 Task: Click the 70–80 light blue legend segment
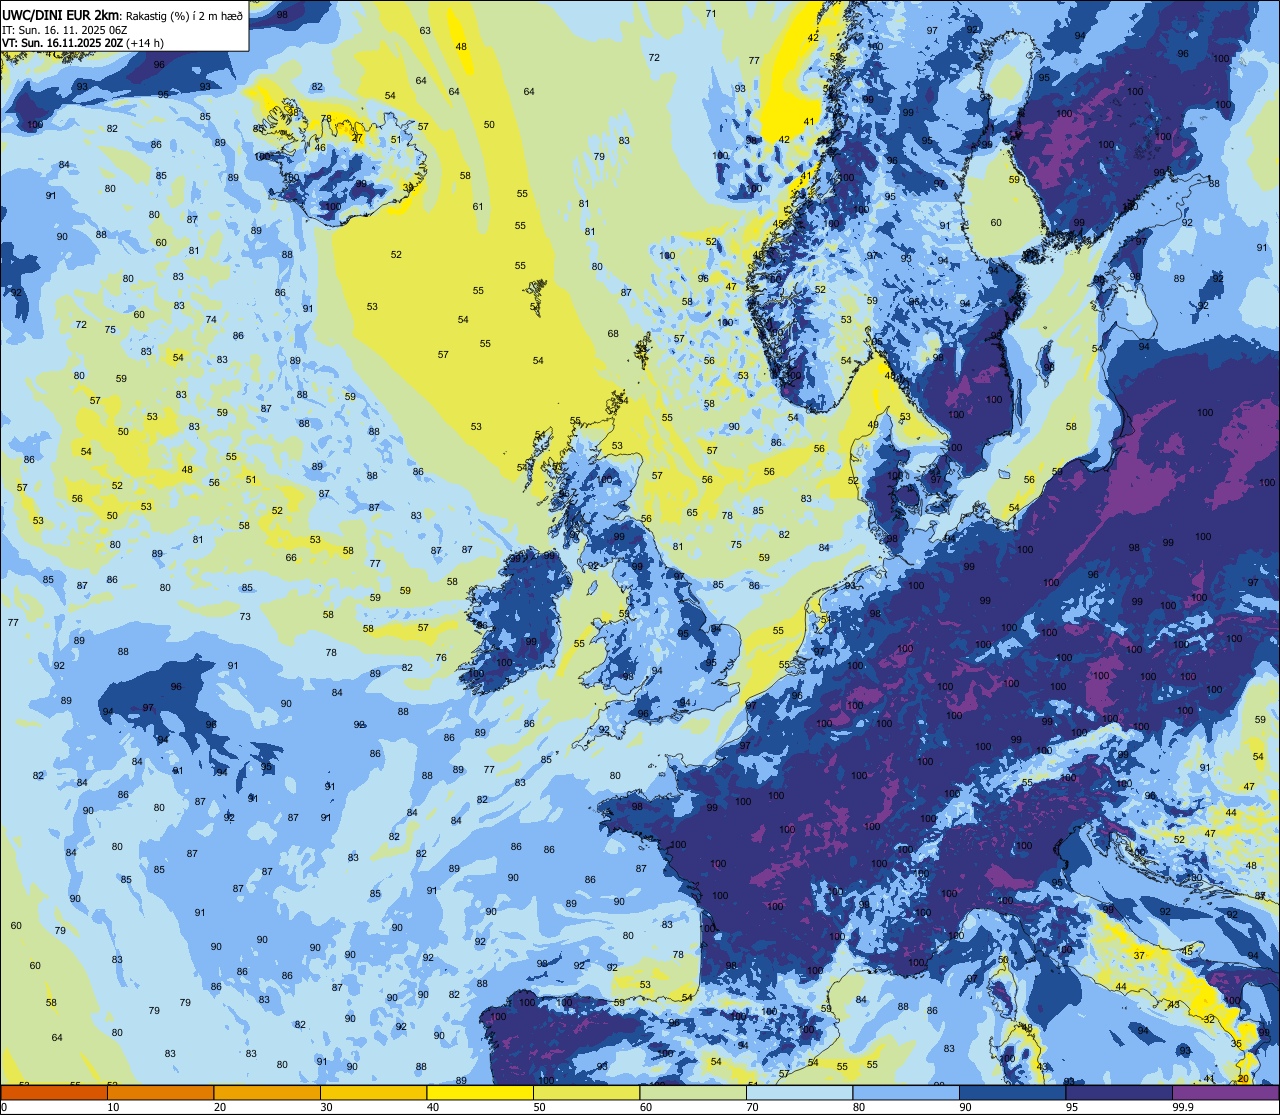tap(799, 1093)
